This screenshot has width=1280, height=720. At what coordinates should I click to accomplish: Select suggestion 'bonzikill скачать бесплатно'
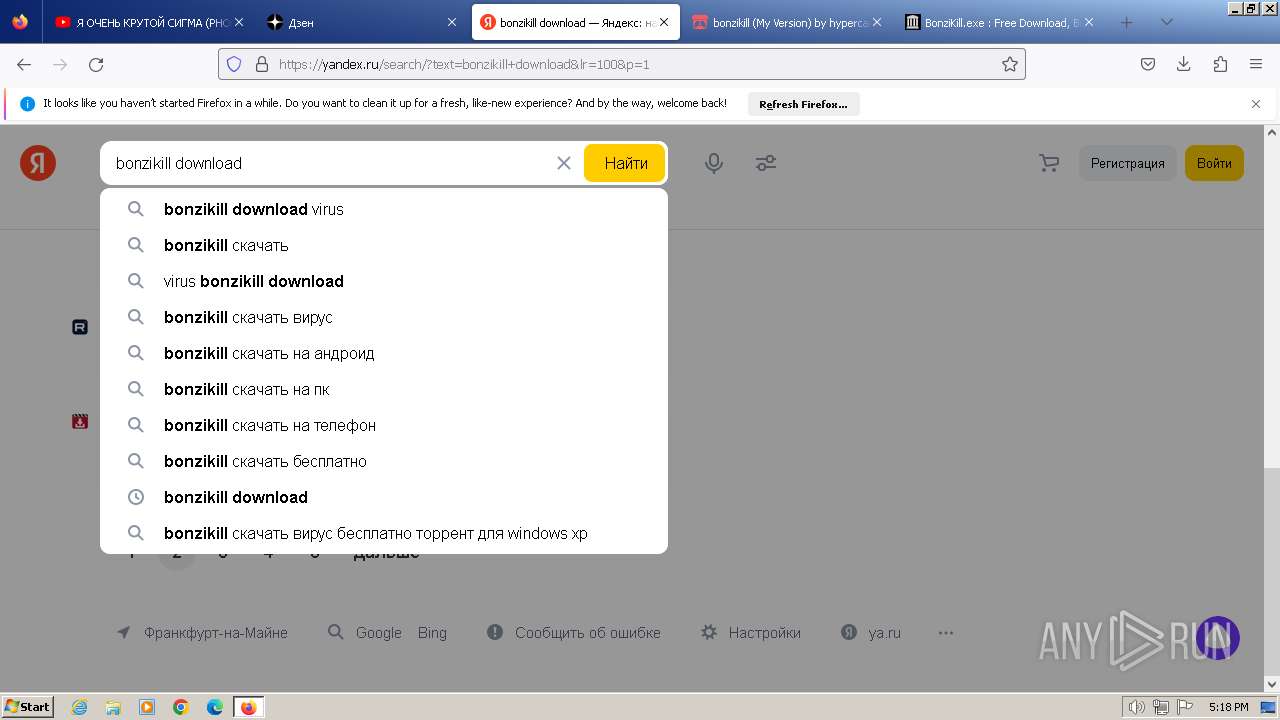(x=384, y=461)
